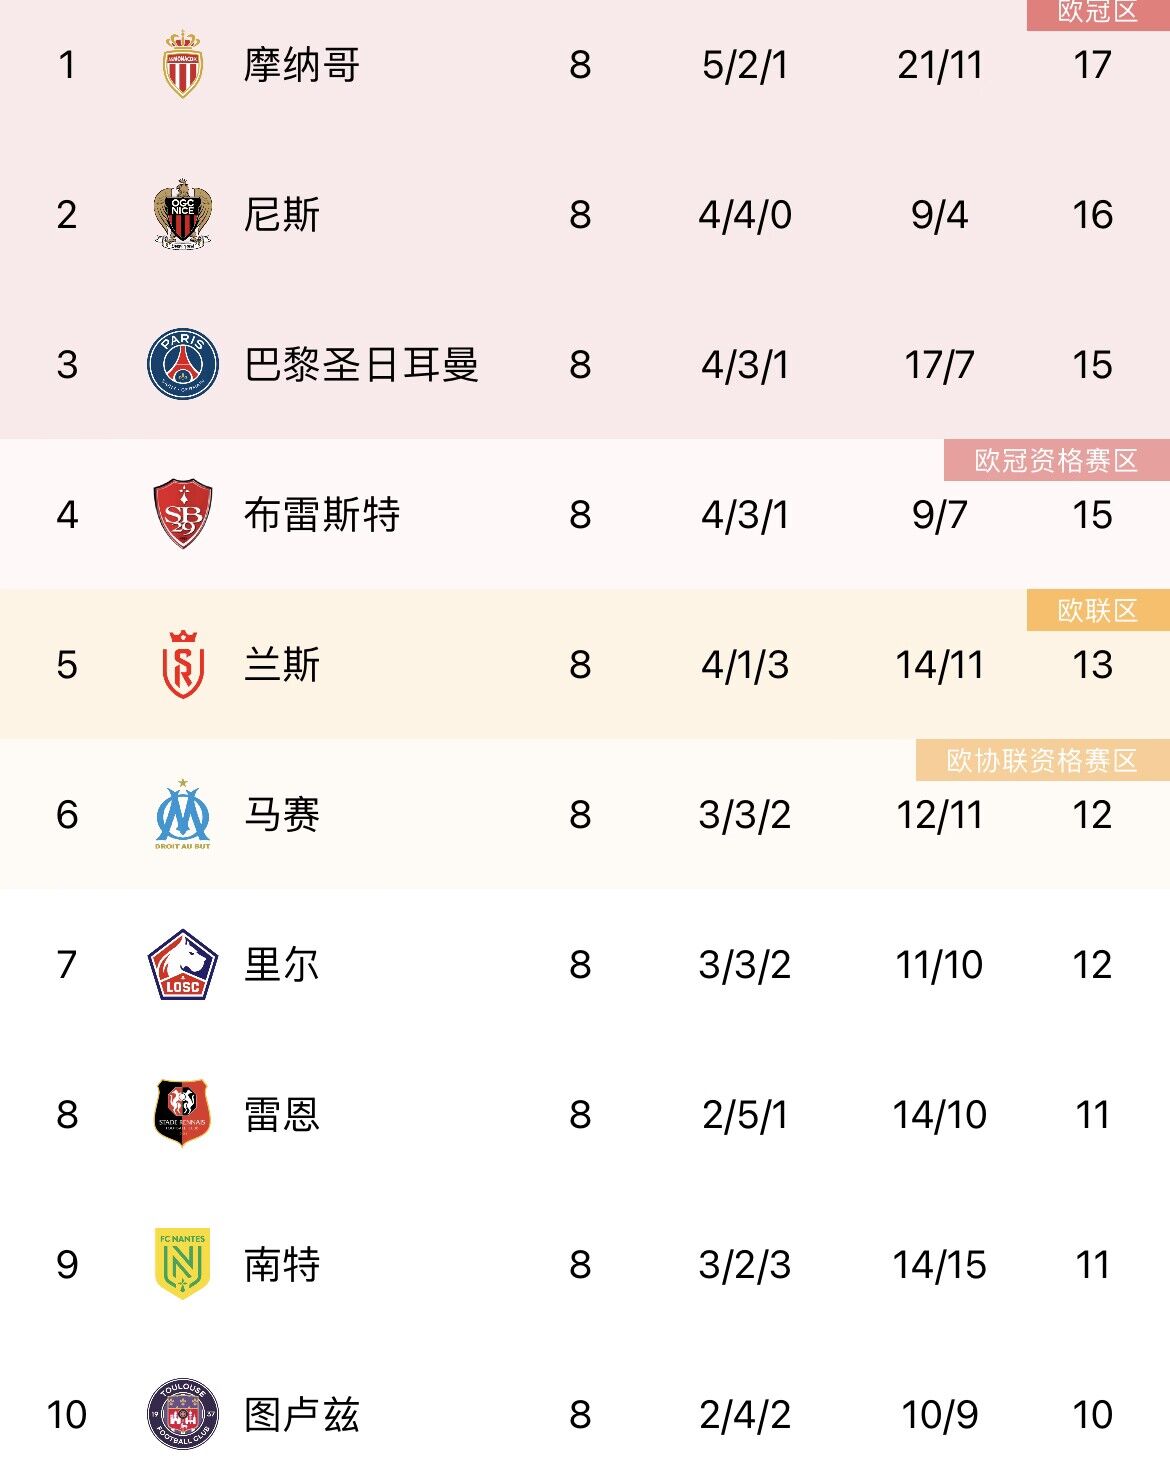
Task: Tap the Olympique Marseille emblem
Action: [x=183, y=814]
